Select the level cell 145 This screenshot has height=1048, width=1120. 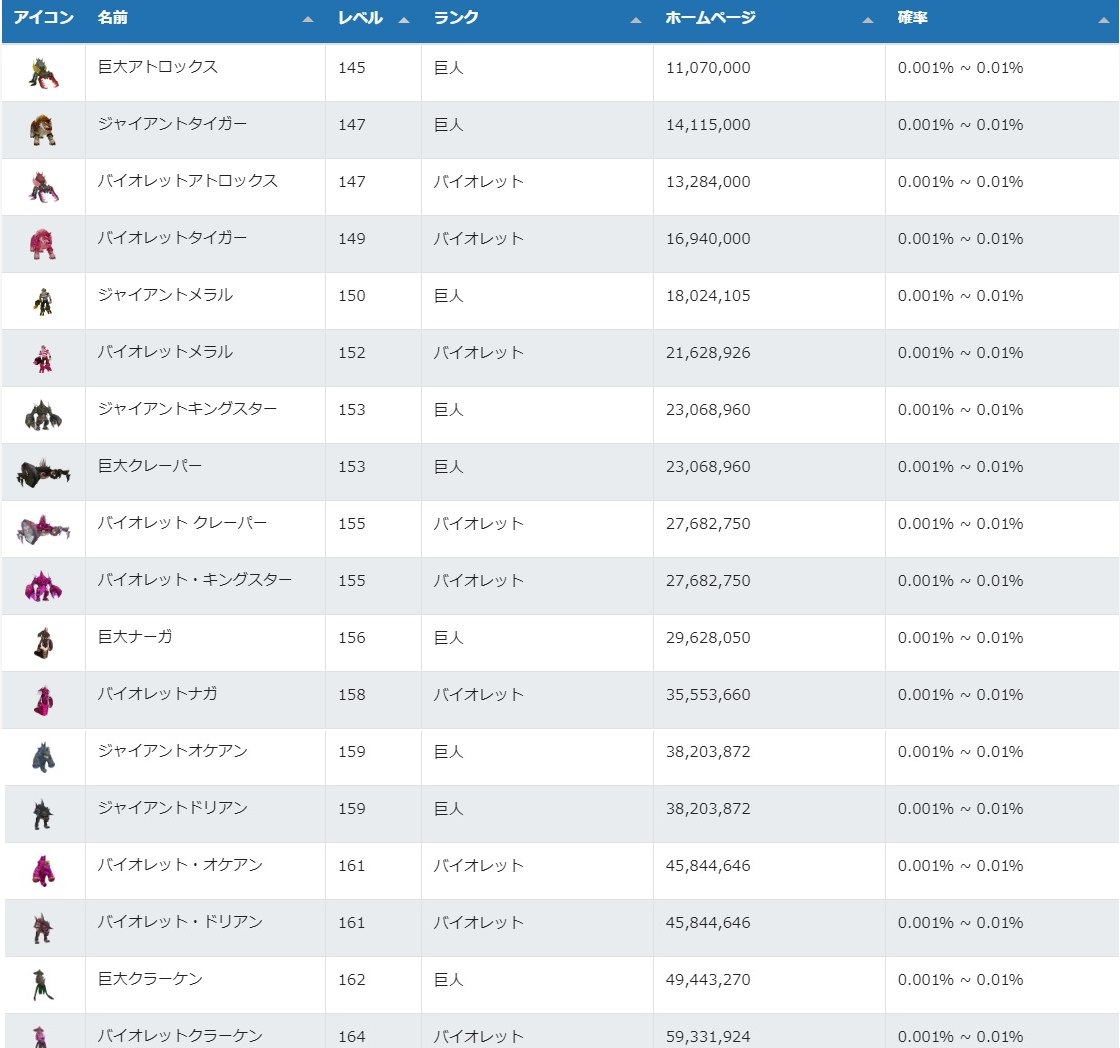click(352, 68)
